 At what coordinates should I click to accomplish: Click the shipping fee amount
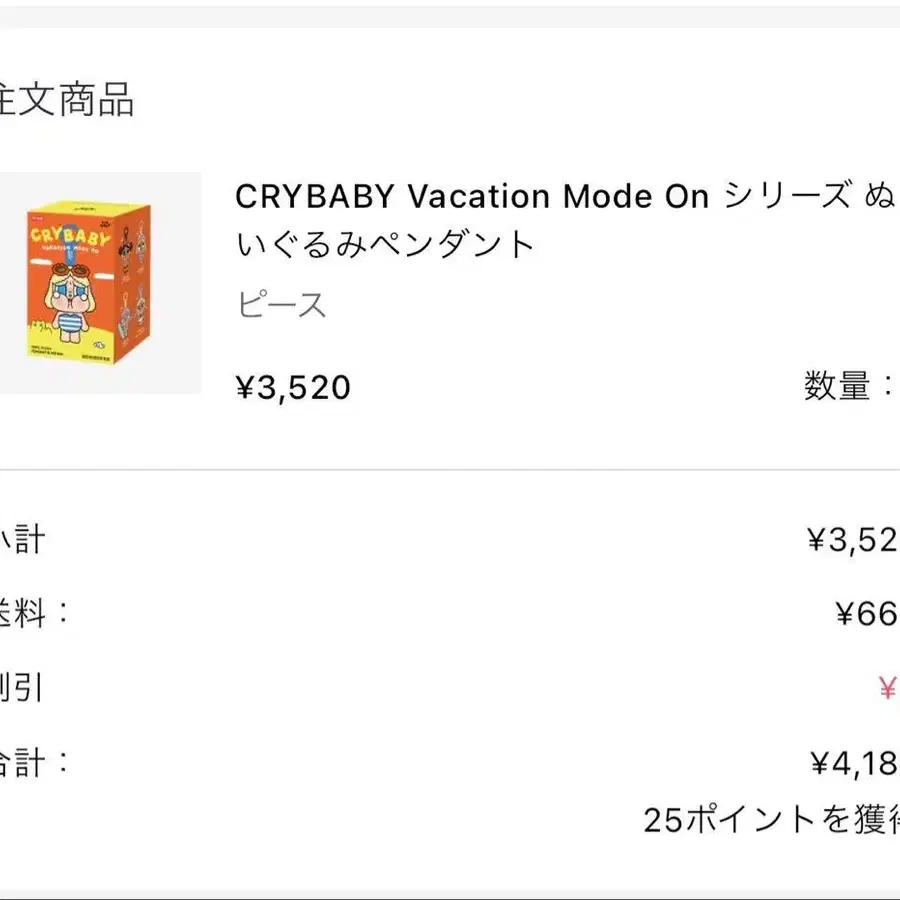[x=867, y=613]
